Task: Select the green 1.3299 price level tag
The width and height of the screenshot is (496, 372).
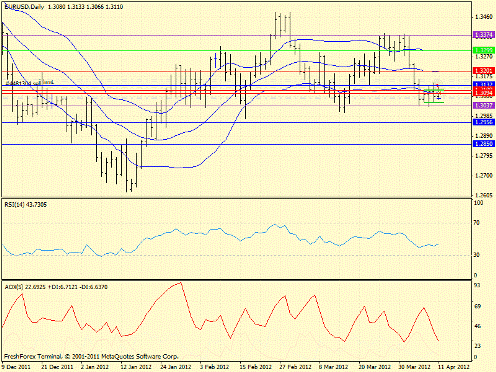Action: (x=484, y=50)
